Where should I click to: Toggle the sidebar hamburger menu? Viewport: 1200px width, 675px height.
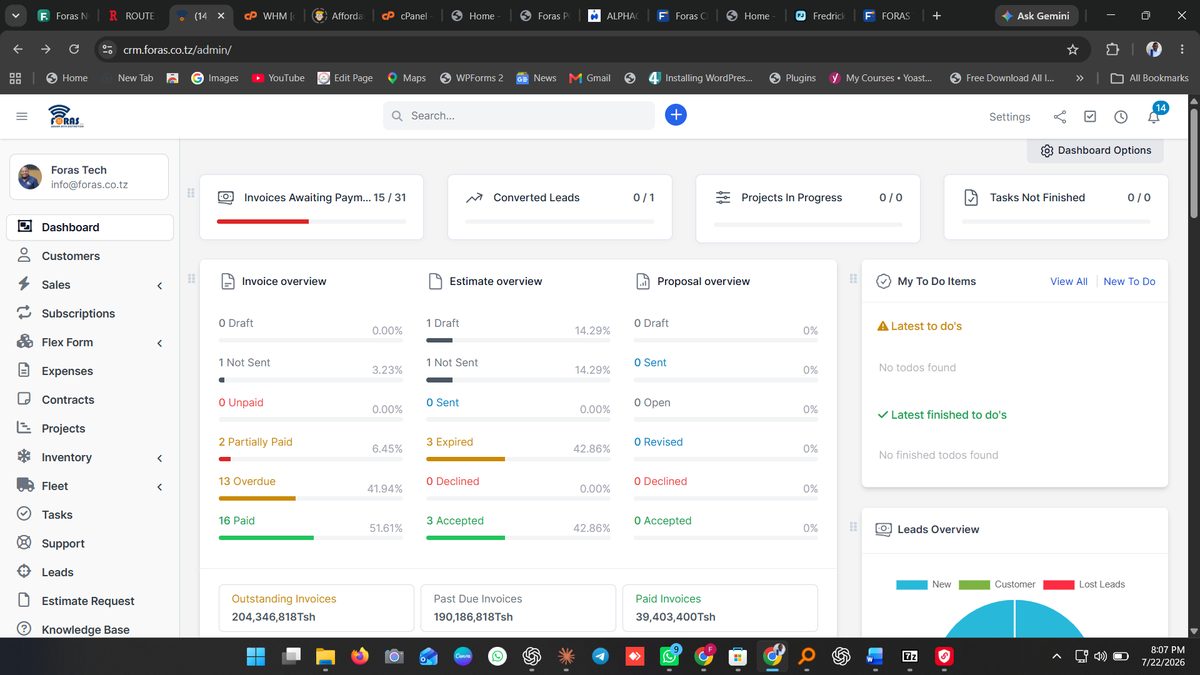click(22, 117)
